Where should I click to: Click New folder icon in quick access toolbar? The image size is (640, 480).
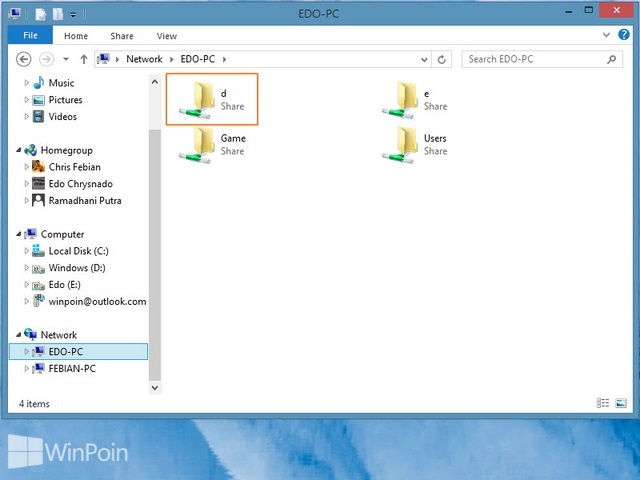point(58,14)
